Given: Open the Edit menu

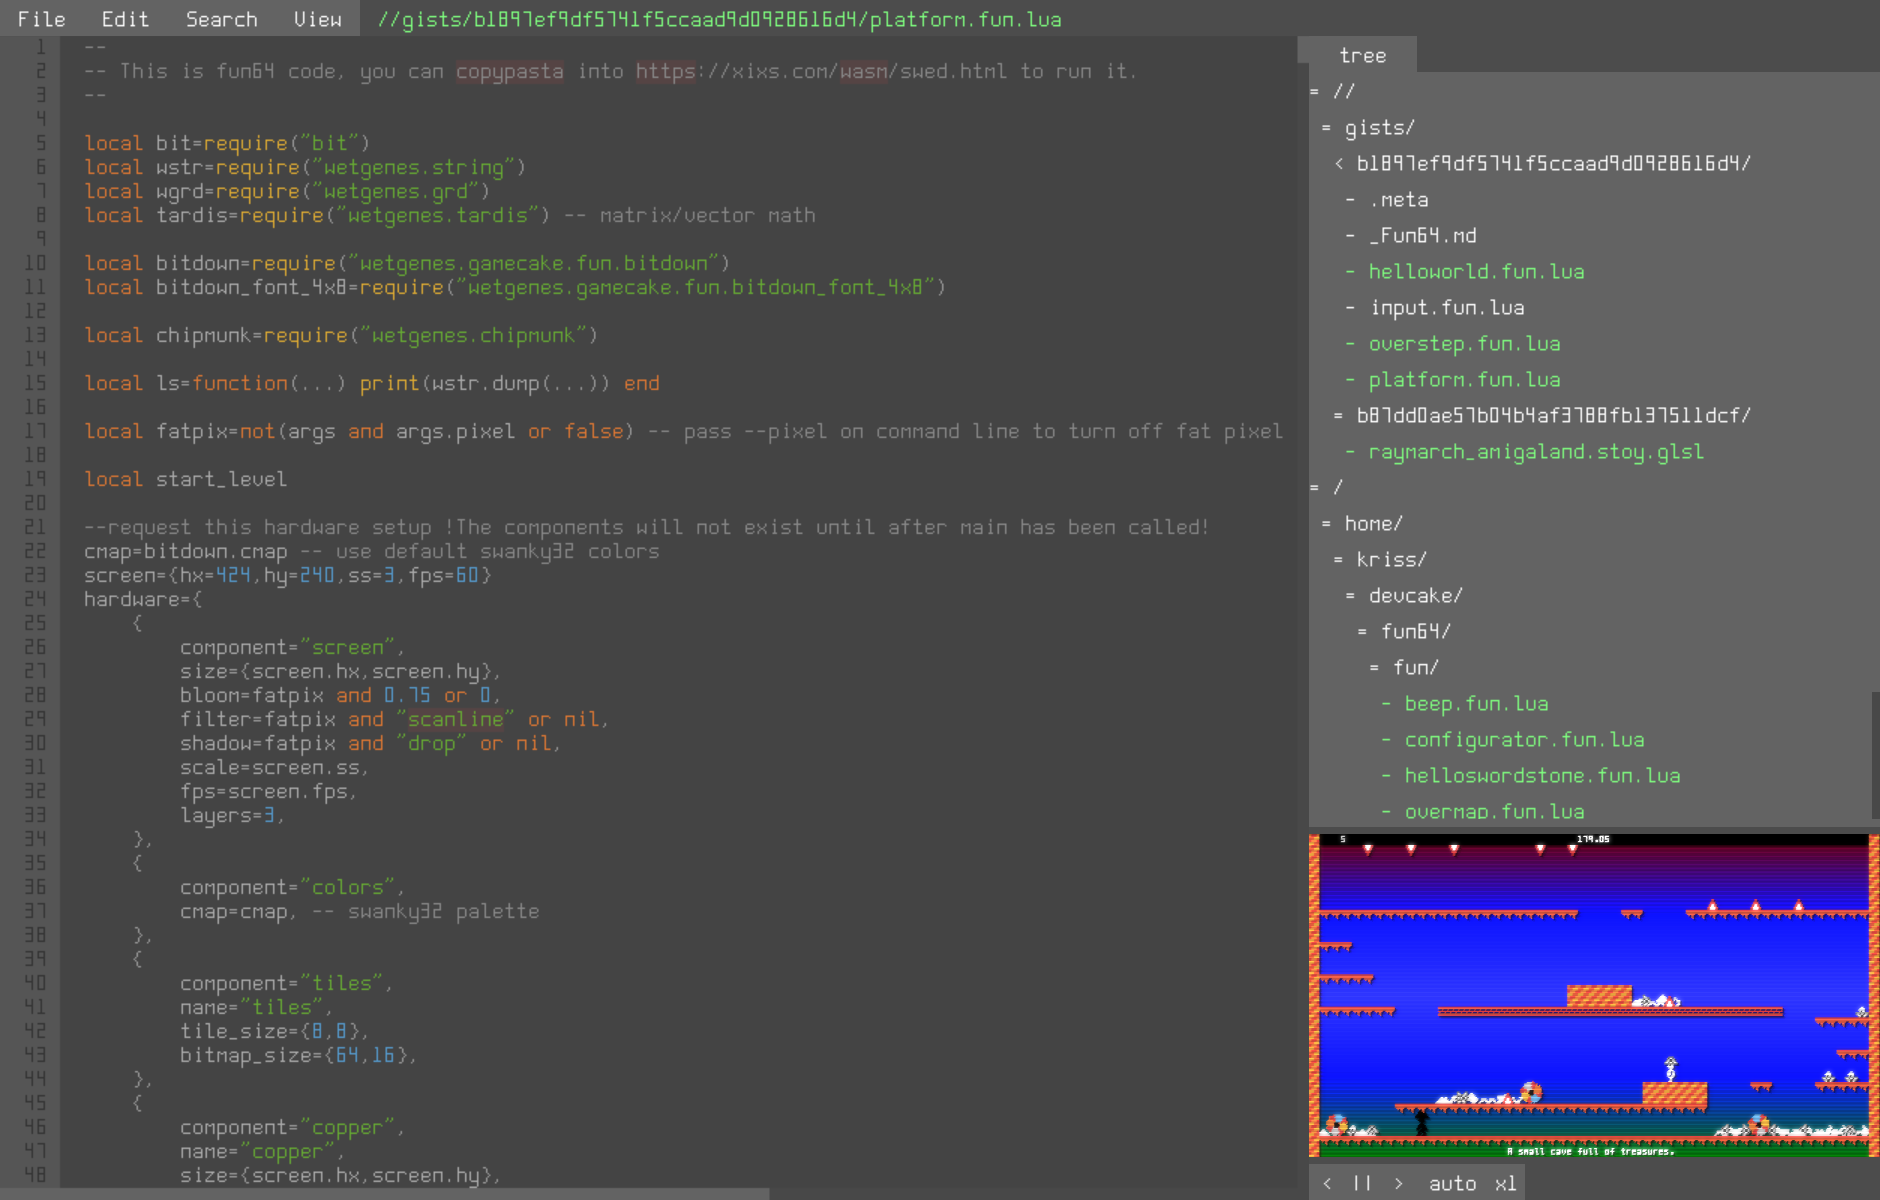Looking at the screenshot, I should tap(125, 19).
